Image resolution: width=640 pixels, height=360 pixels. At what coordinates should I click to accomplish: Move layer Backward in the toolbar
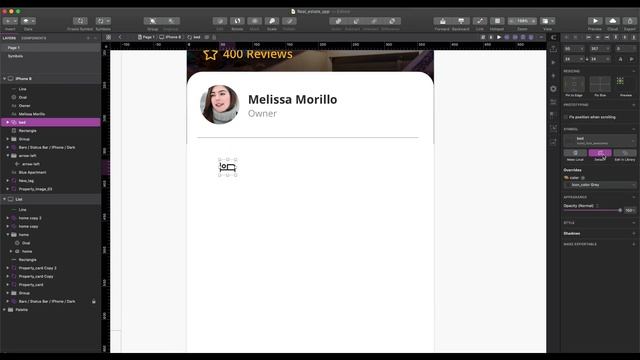(x=461, y=21)
